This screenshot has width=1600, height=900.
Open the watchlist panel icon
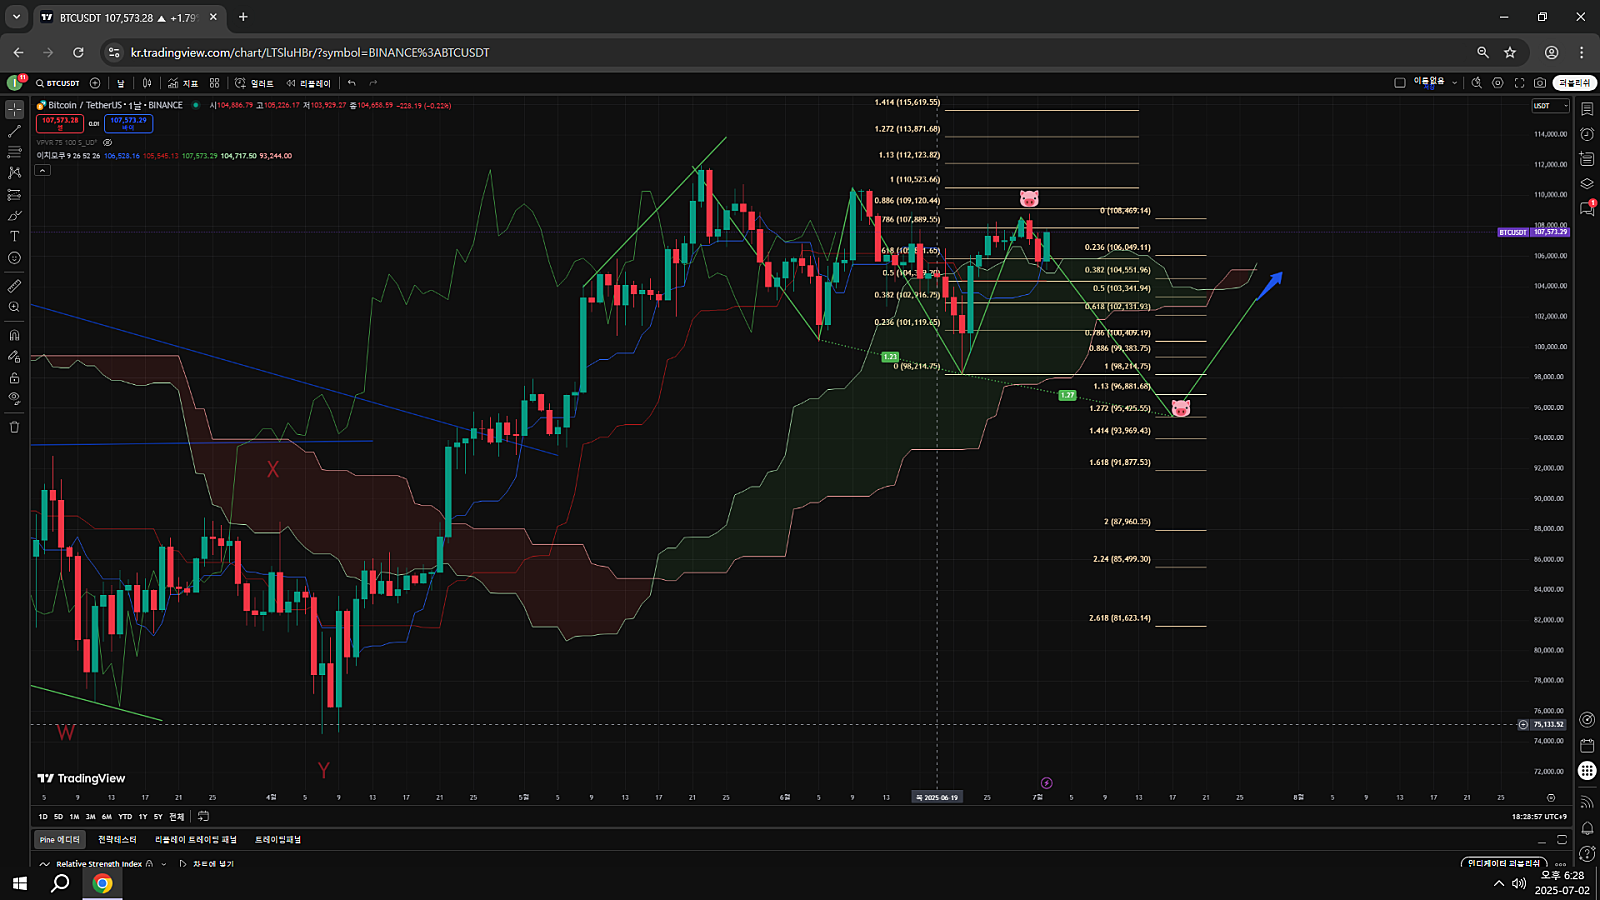coord(1587,109)
